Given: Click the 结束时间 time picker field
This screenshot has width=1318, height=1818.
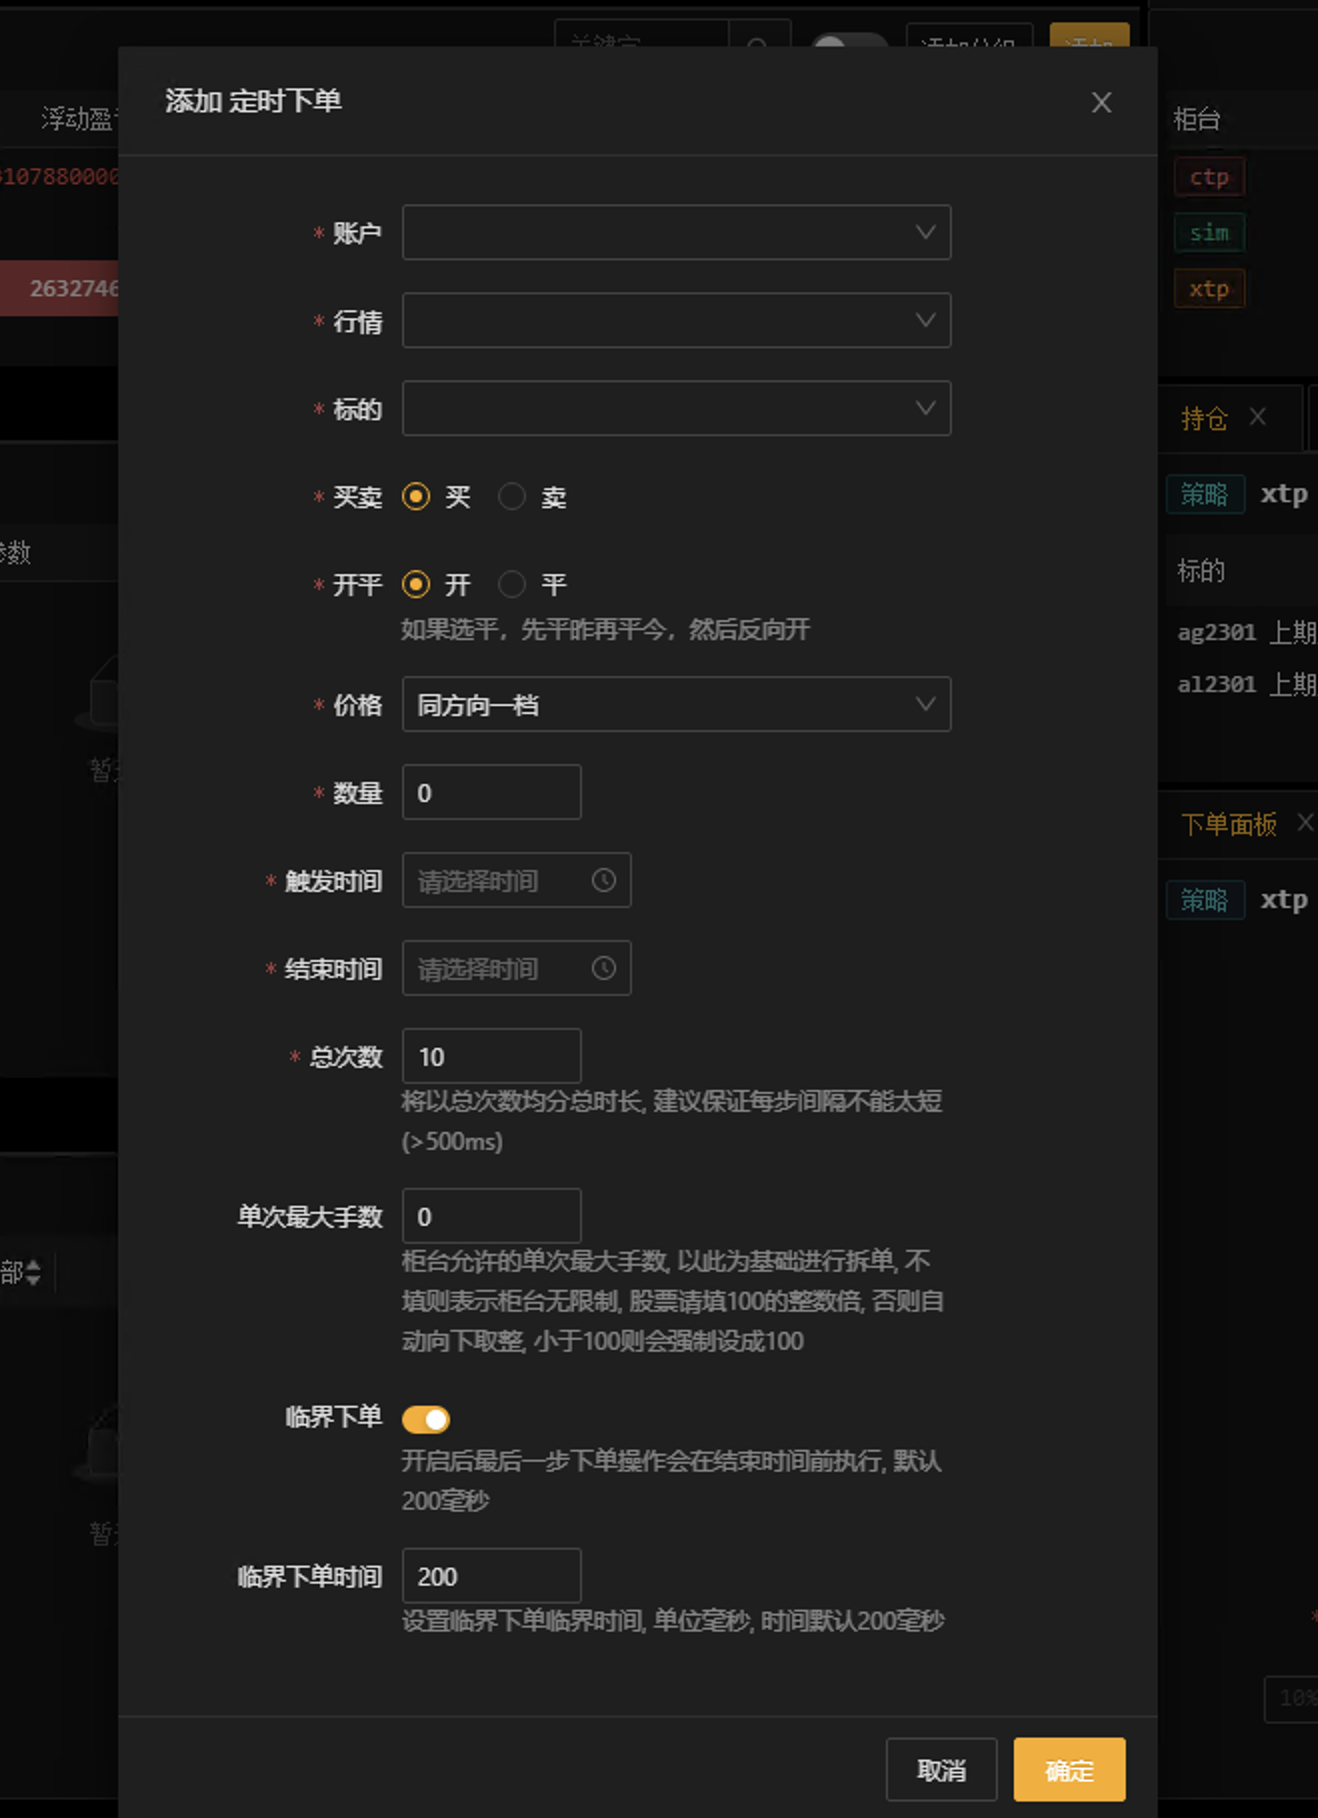Looking at the screenshot, I should (516, 968).
